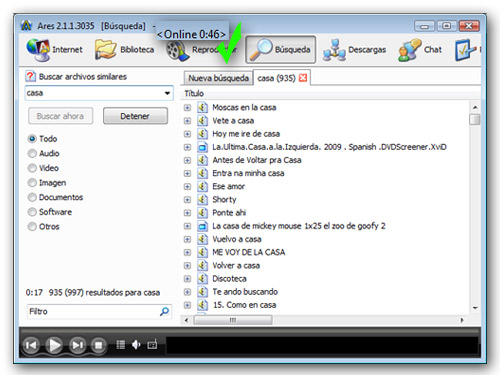
Task: Click audio icon beside Shorty
Action: click(x=202, y=200)
